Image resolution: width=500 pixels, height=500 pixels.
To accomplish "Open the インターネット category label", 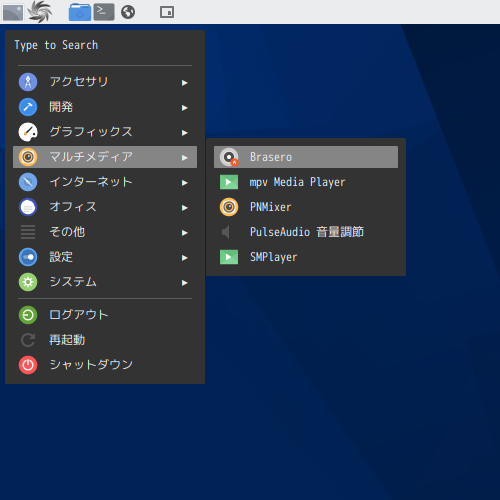I will (91, 182).
